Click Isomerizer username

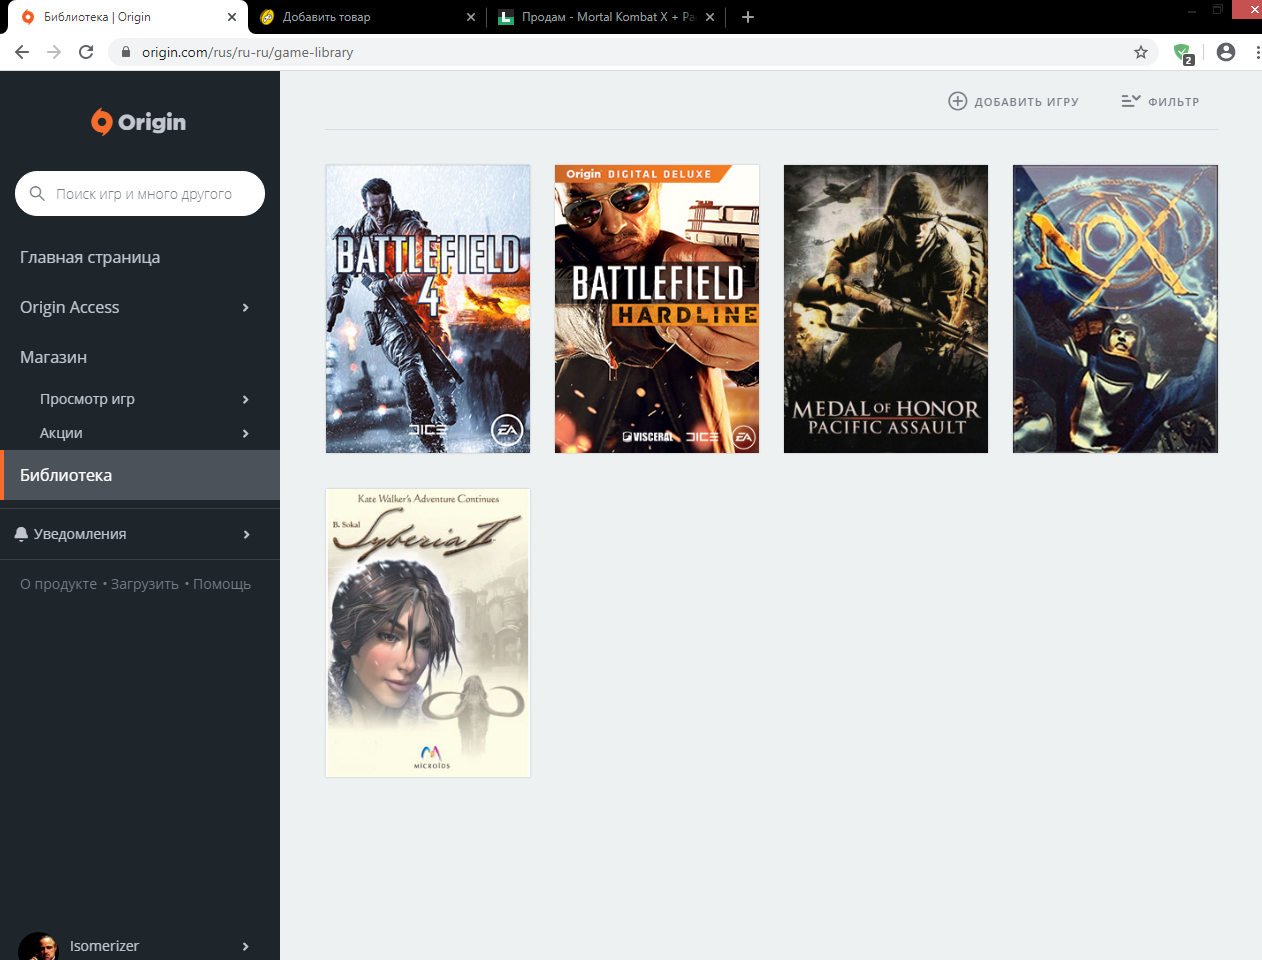click(104, 946)
